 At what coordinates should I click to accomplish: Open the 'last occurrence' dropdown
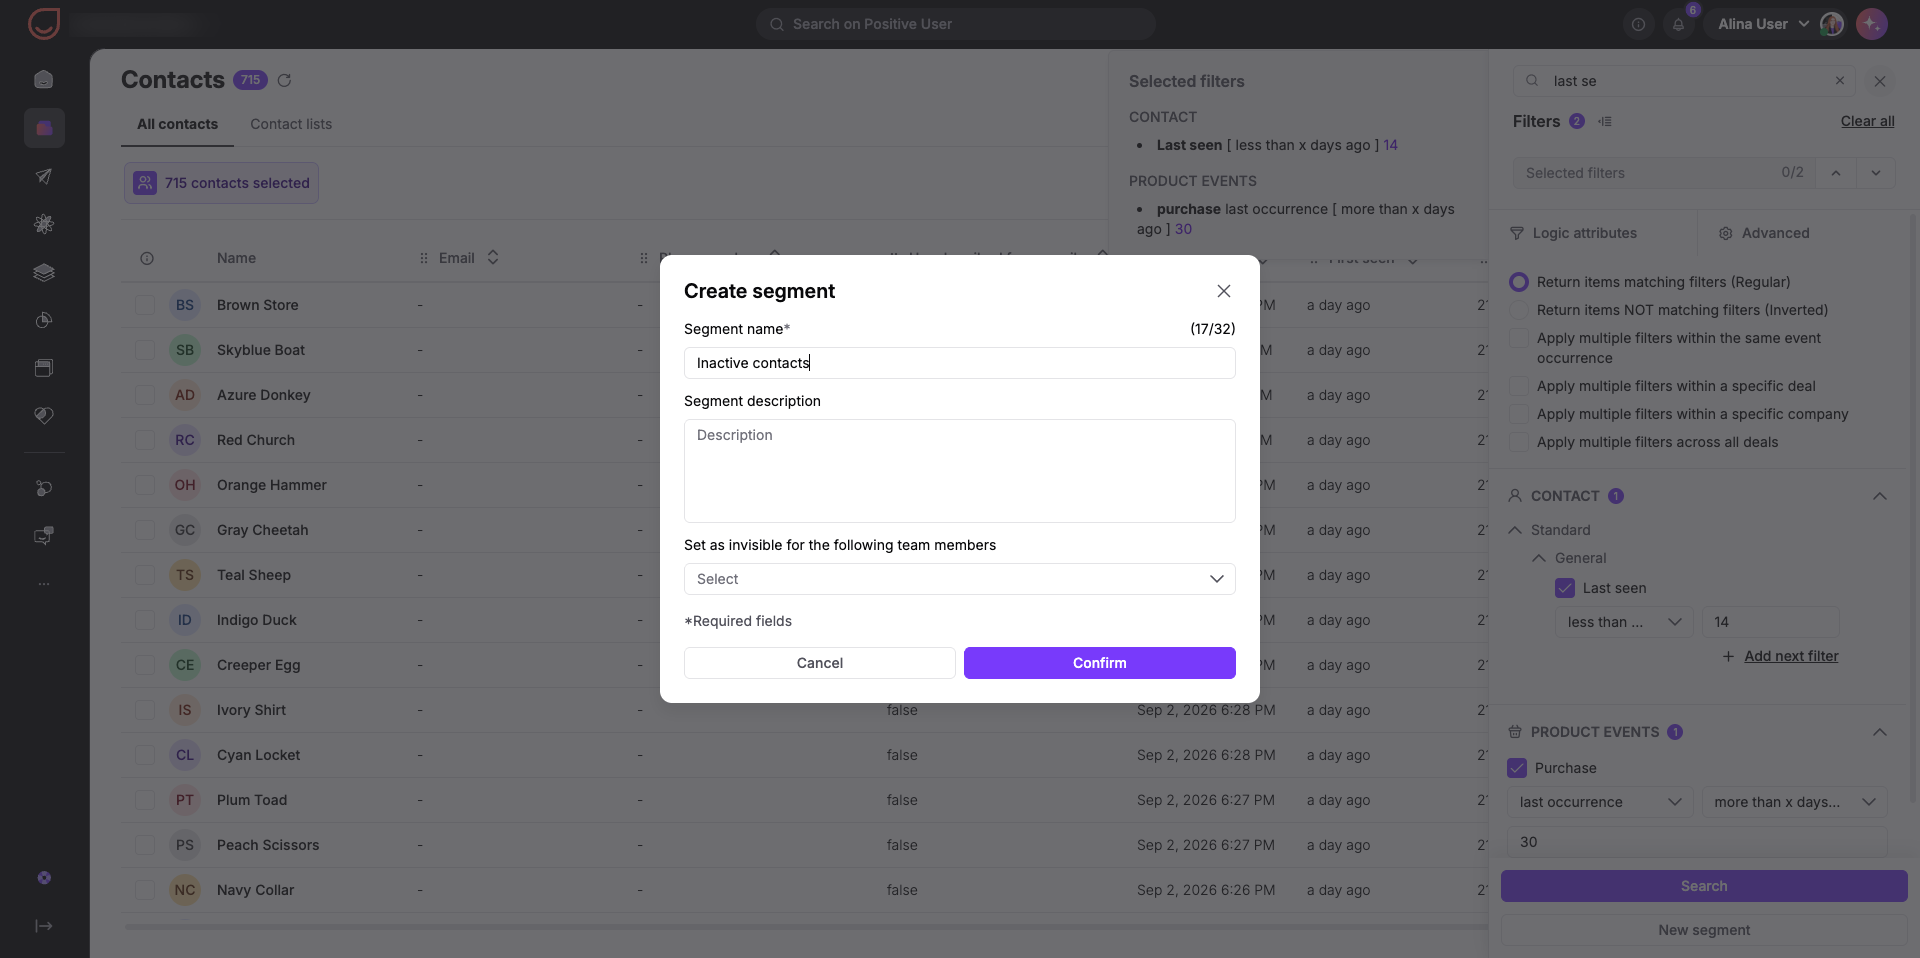1600,802
